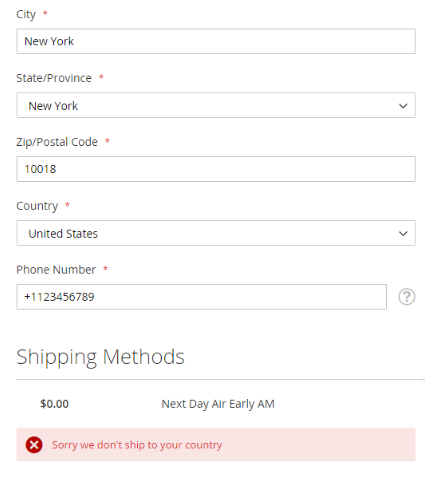Image resolution: width=431 pixels, height=483 pixels.
Task: Focus the City text input
Action: 216,41
